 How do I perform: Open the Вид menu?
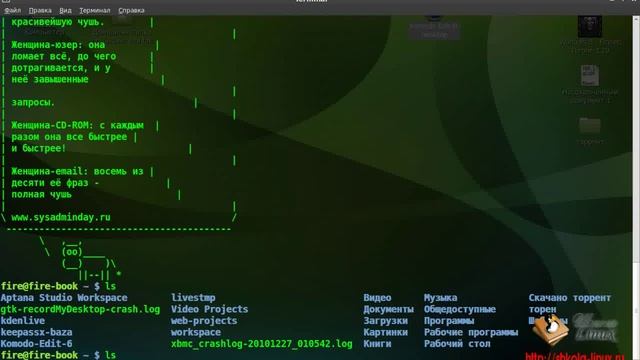(65, 10)
